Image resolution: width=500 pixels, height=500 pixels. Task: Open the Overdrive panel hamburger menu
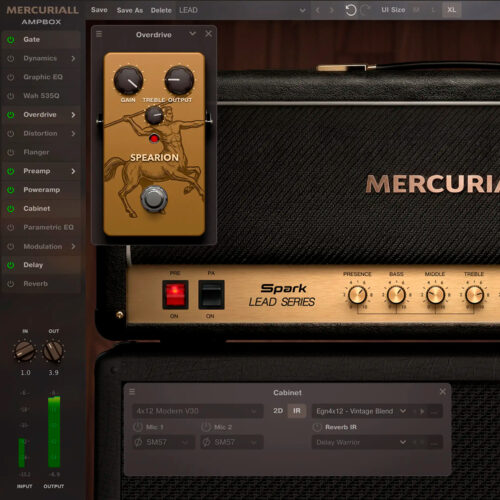99,34
